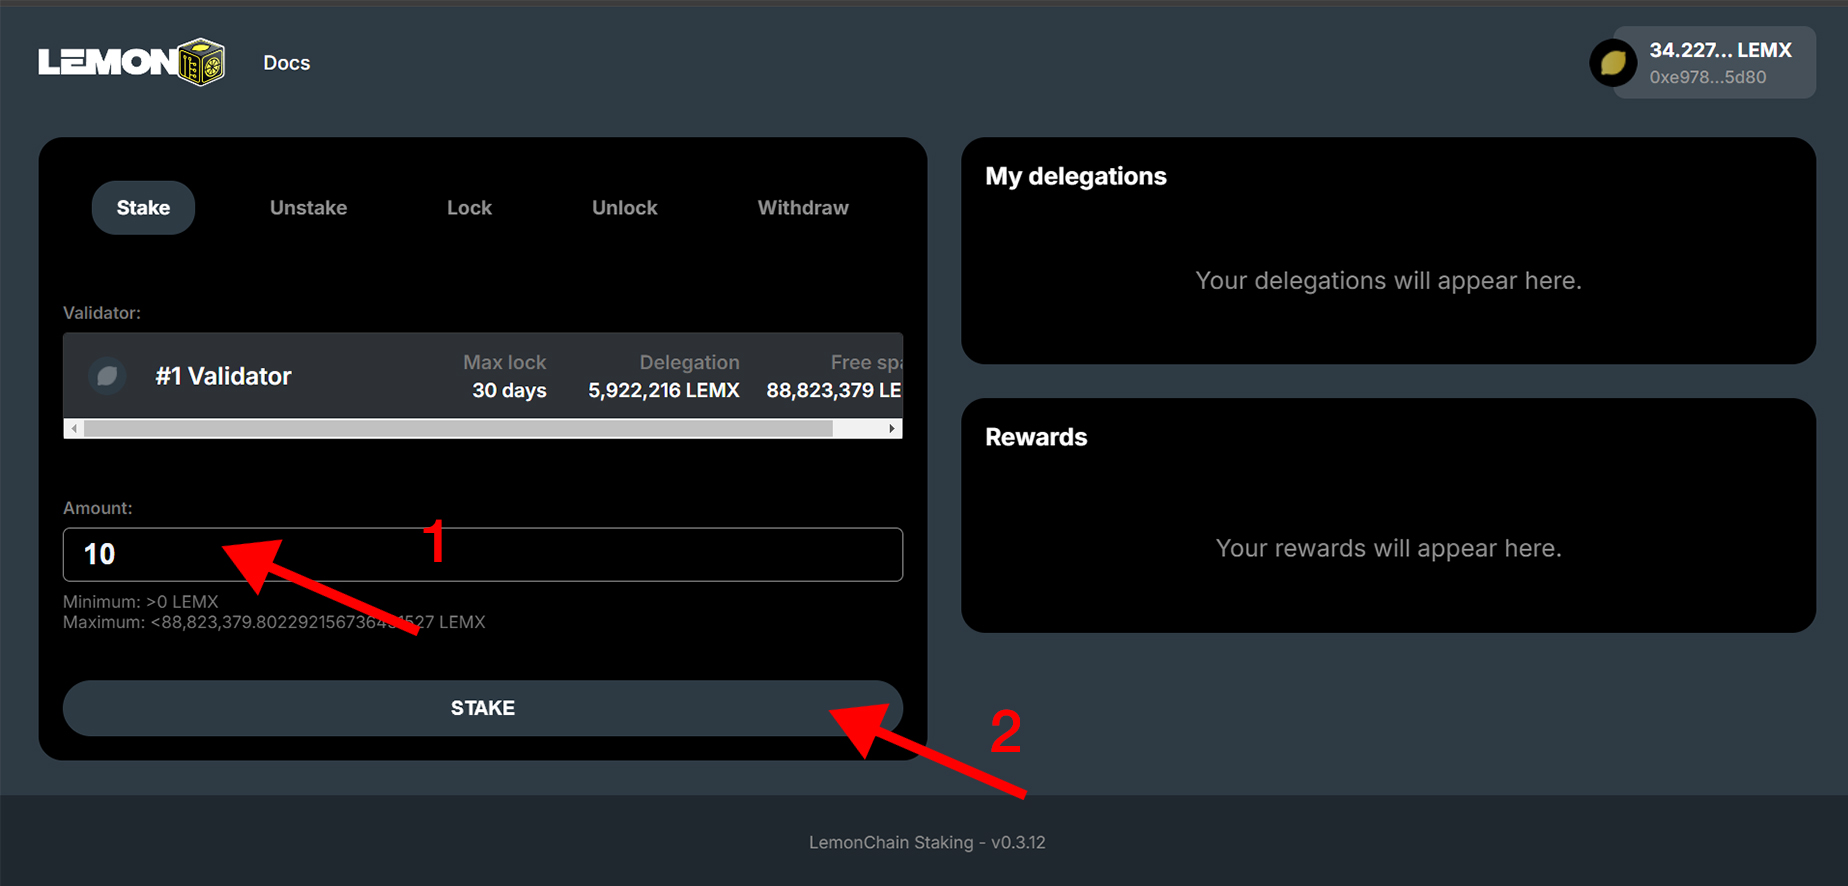Click the validator list right scroll arrow

click(892, 428)
